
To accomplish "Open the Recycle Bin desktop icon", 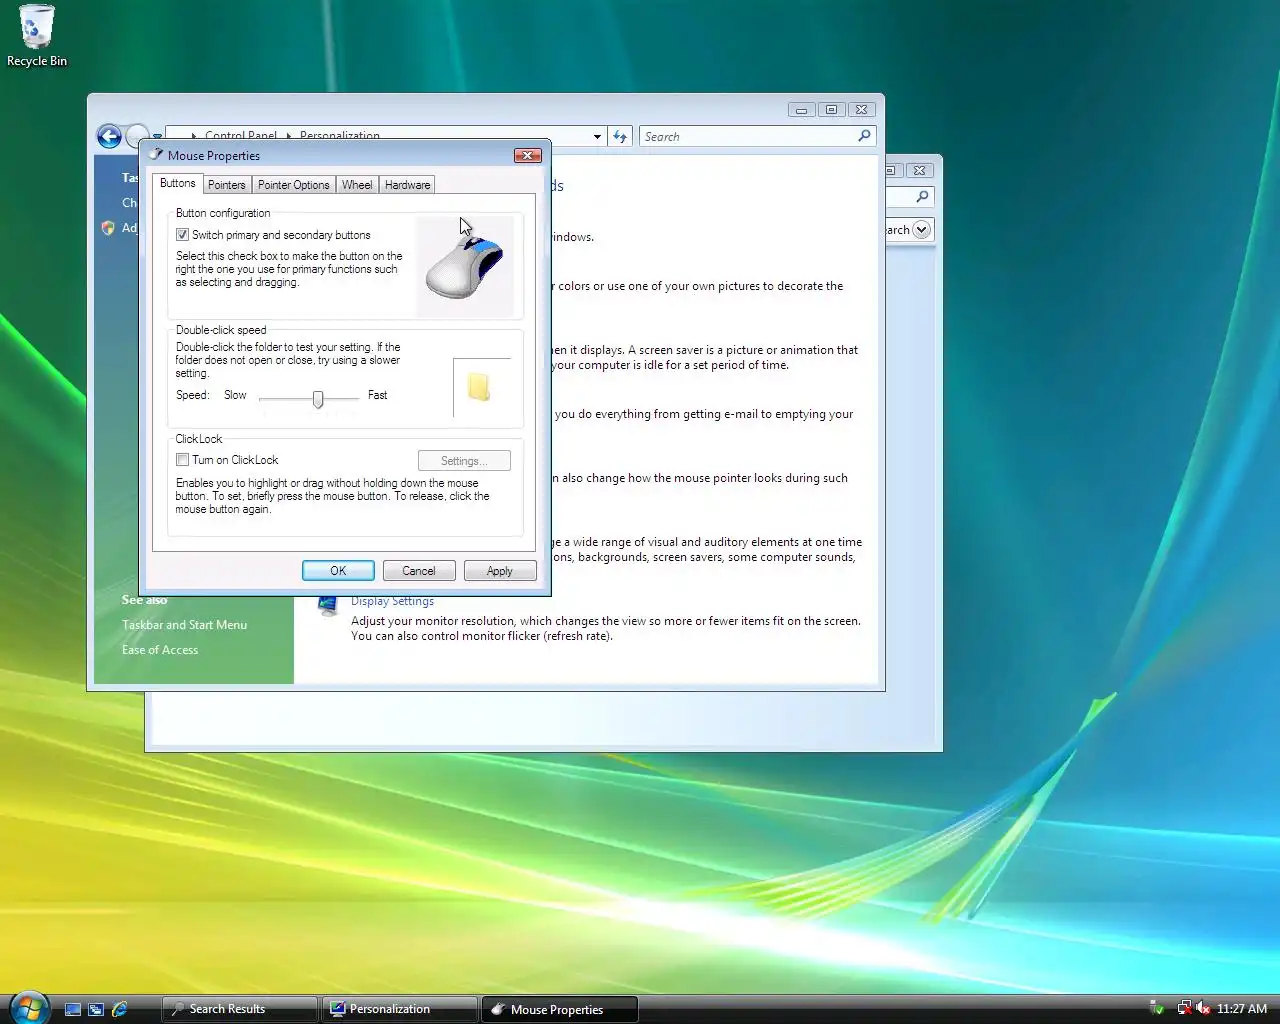I will pyautogui.click(x=36, y=36).
